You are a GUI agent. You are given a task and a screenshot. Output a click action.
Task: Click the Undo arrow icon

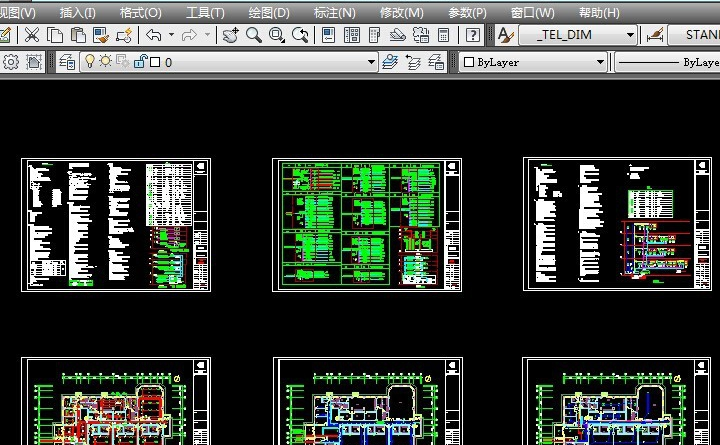pyautogui.click(x=153, y=35)
